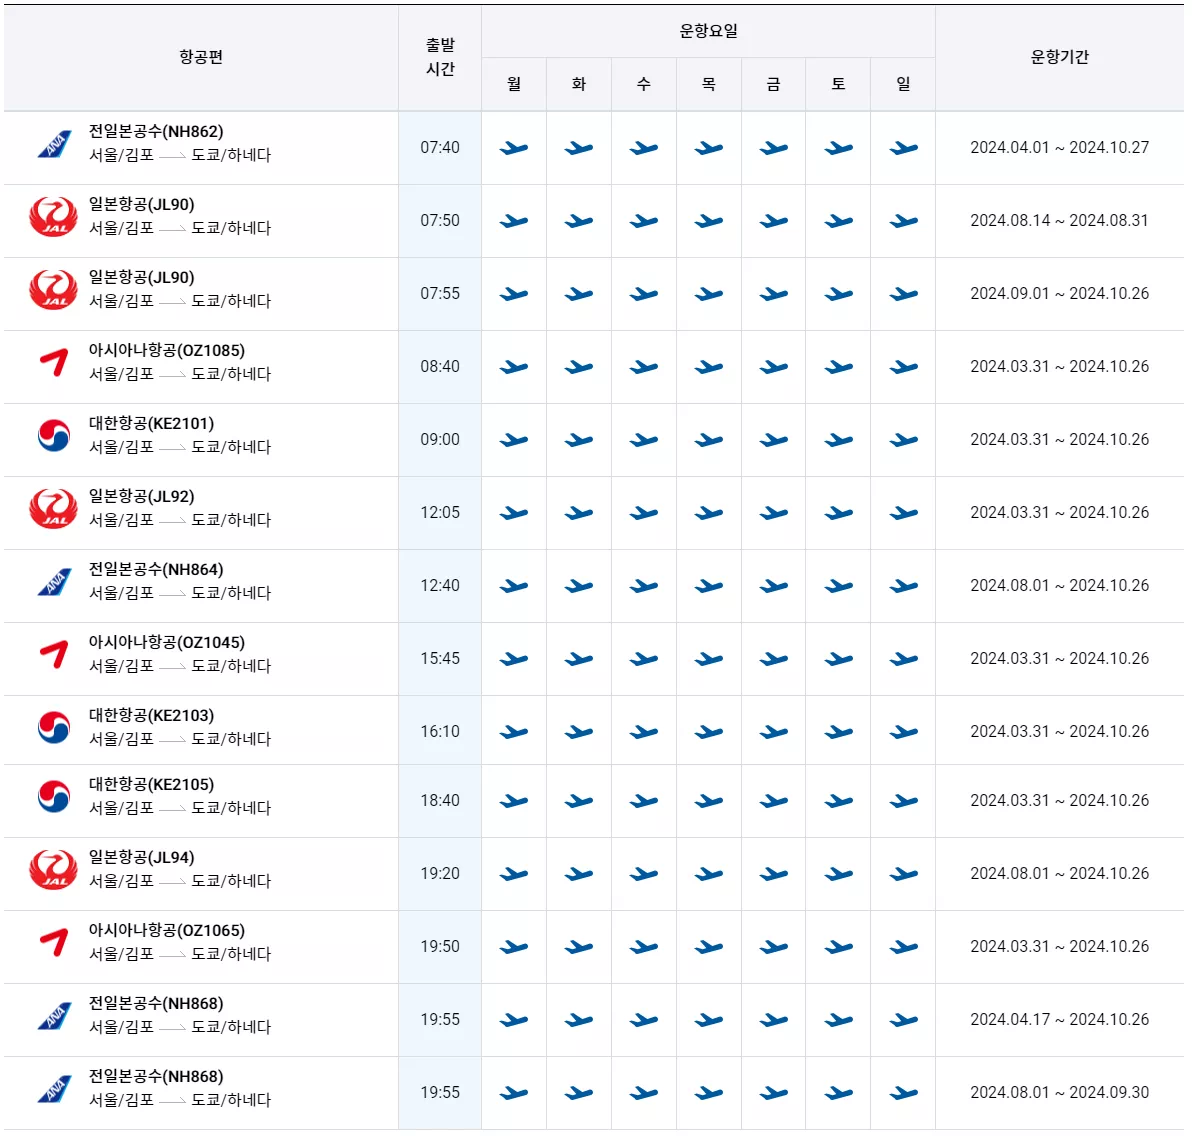1192x1136 pixels.
Task: Click the period 2024.04.01 ~ 2024.10.27
Action: [x=1060, y=148]
